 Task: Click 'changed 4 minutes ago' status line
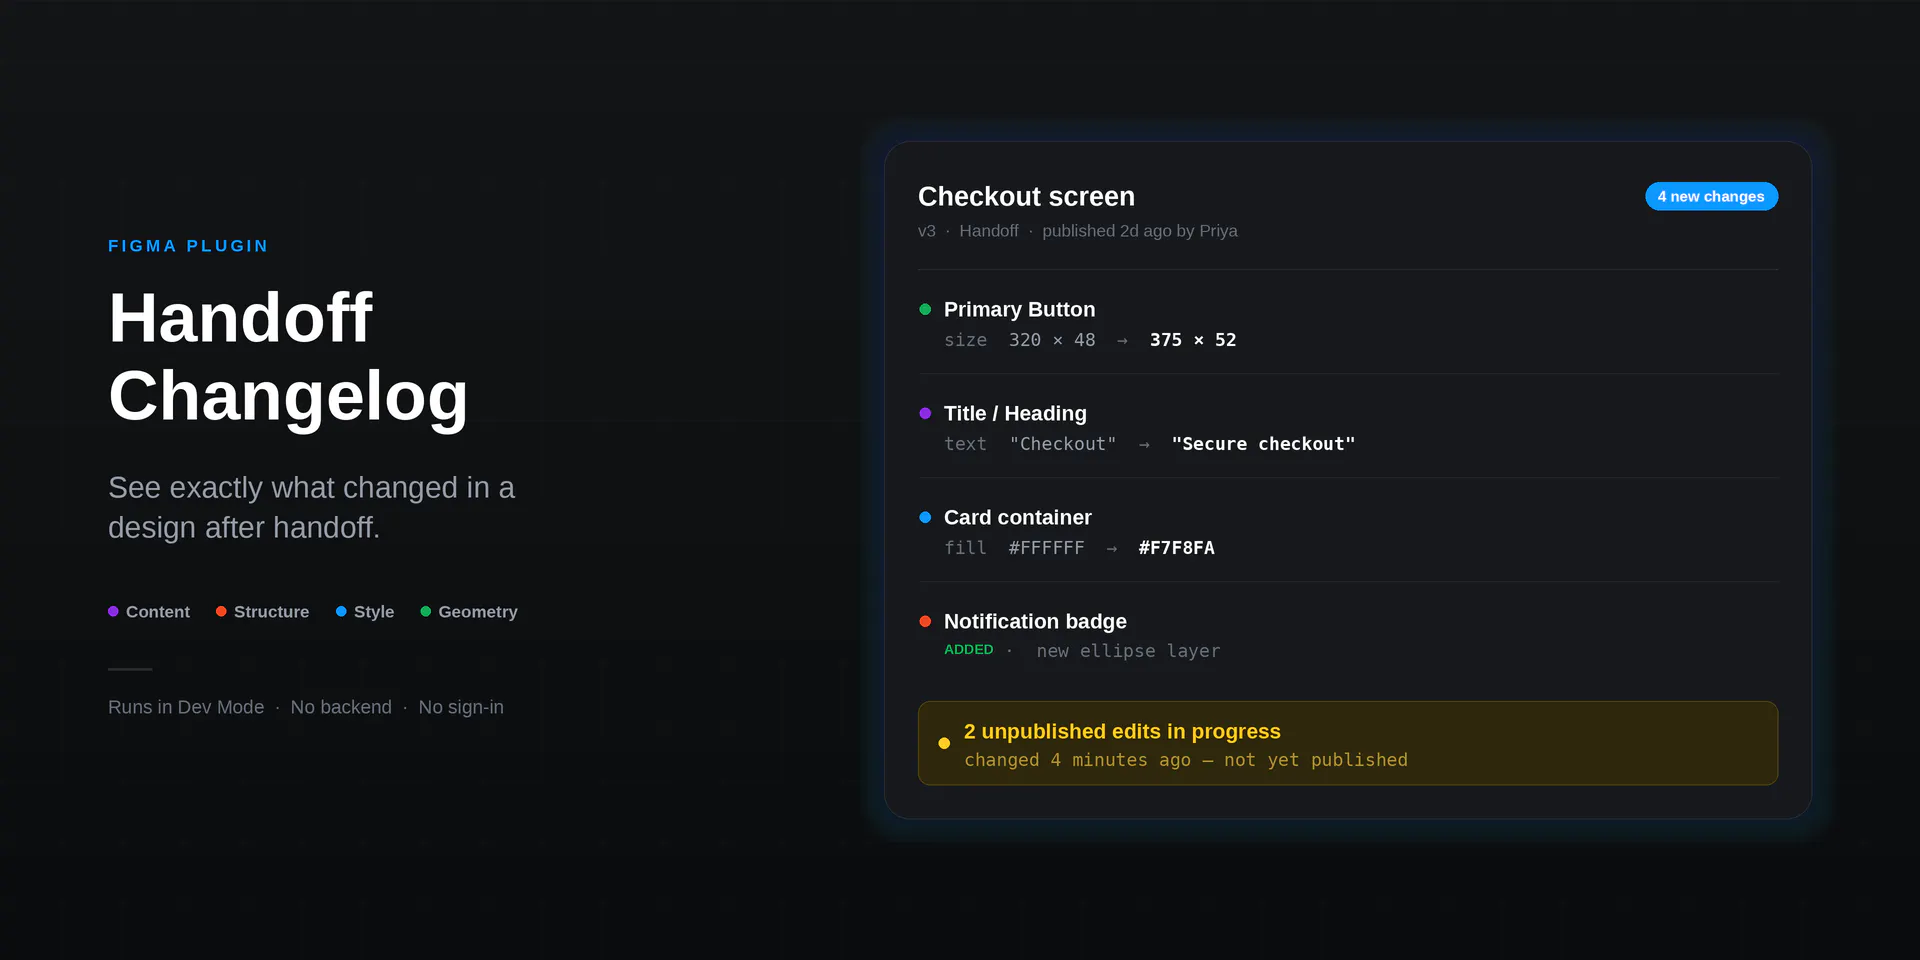point(1186,760)
